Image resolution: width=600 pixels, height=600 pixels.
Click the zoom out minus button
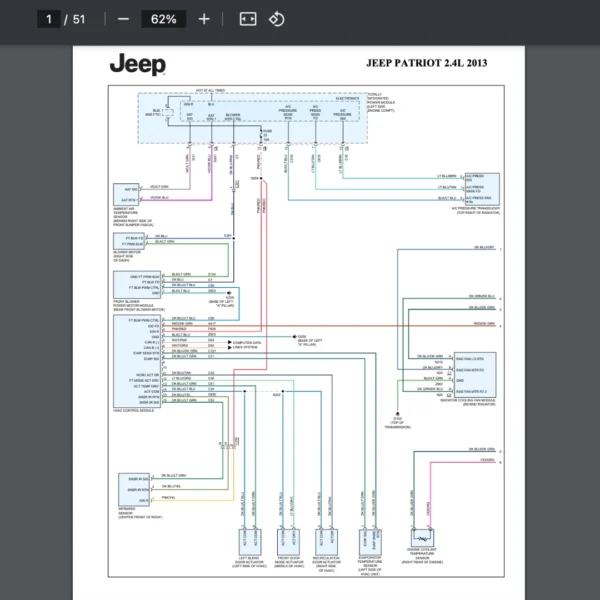tap(123, 19)
